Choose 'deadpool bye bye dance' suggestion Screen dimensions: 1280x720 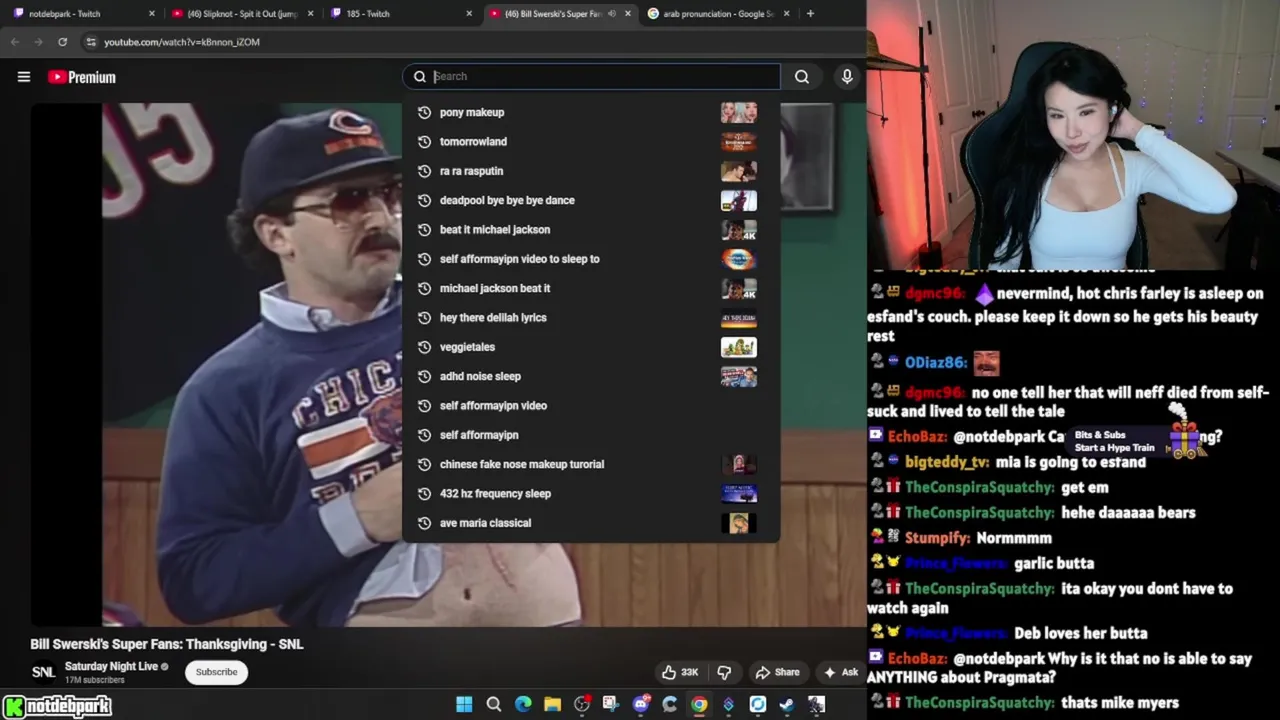590,200
